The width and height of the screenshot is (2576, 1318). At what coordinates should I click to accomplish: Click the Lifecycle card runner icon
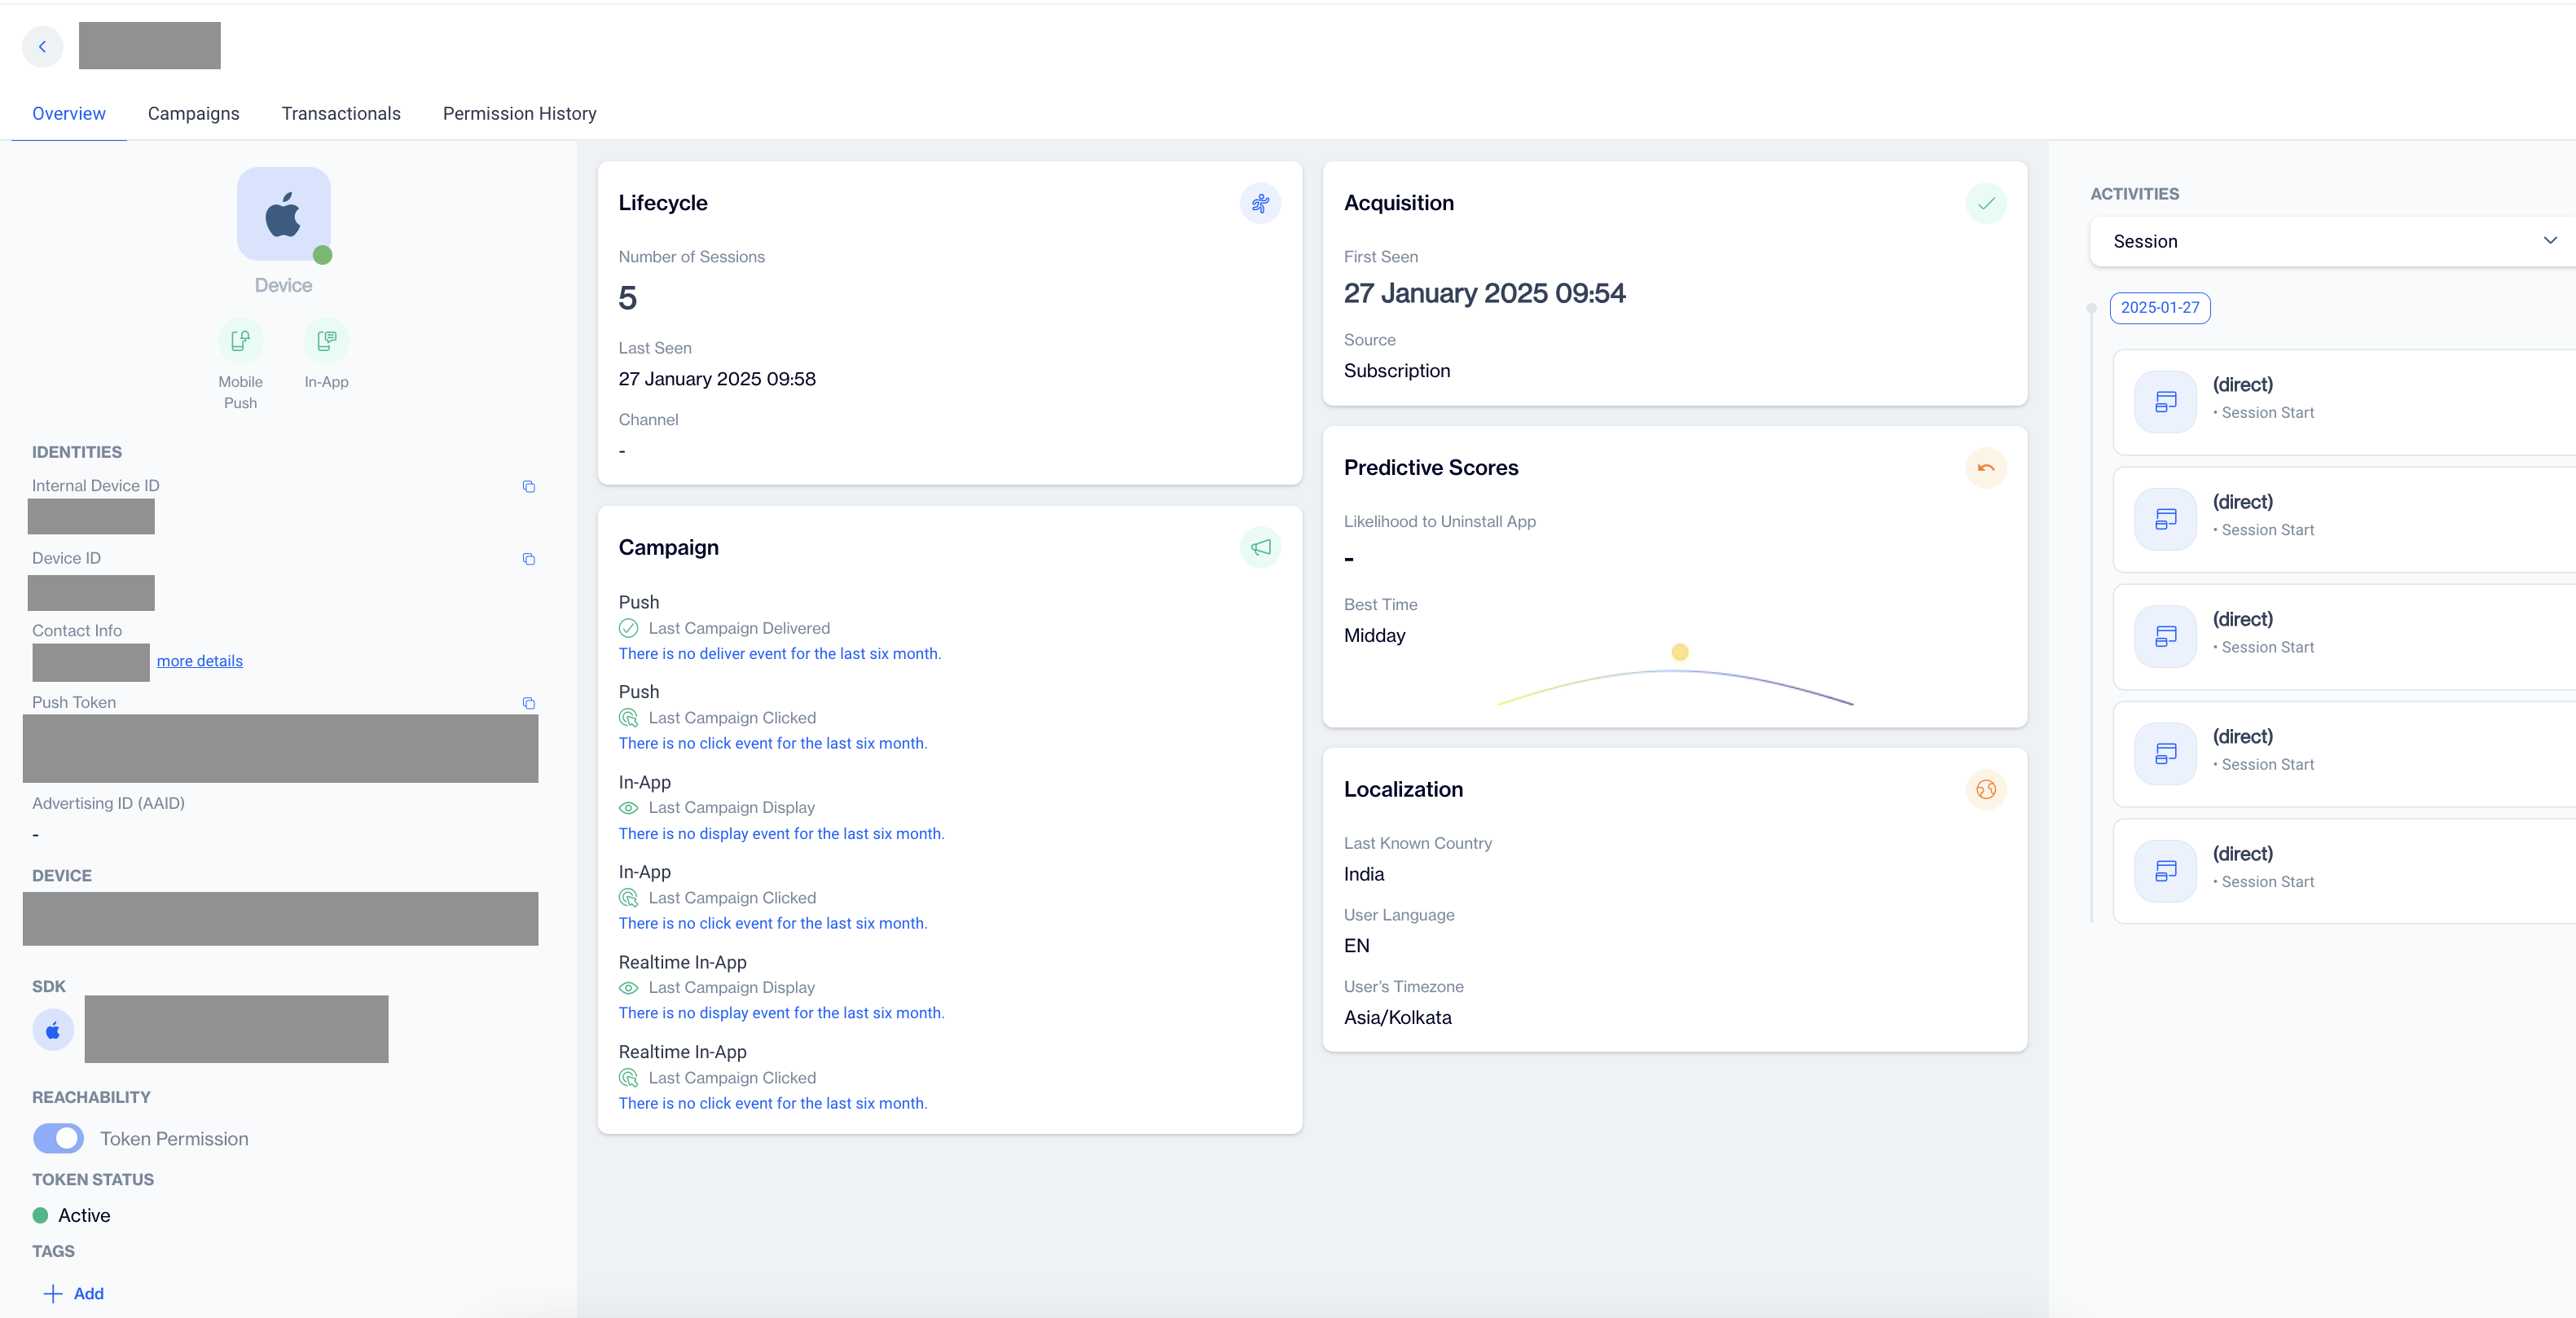pos(1261,203)
